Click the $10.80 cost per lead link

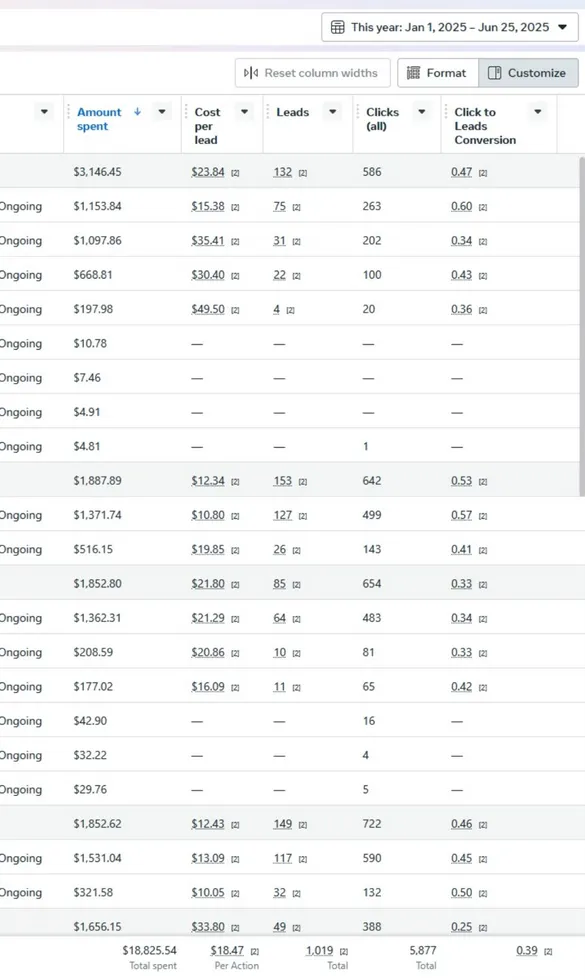[208, 515]
